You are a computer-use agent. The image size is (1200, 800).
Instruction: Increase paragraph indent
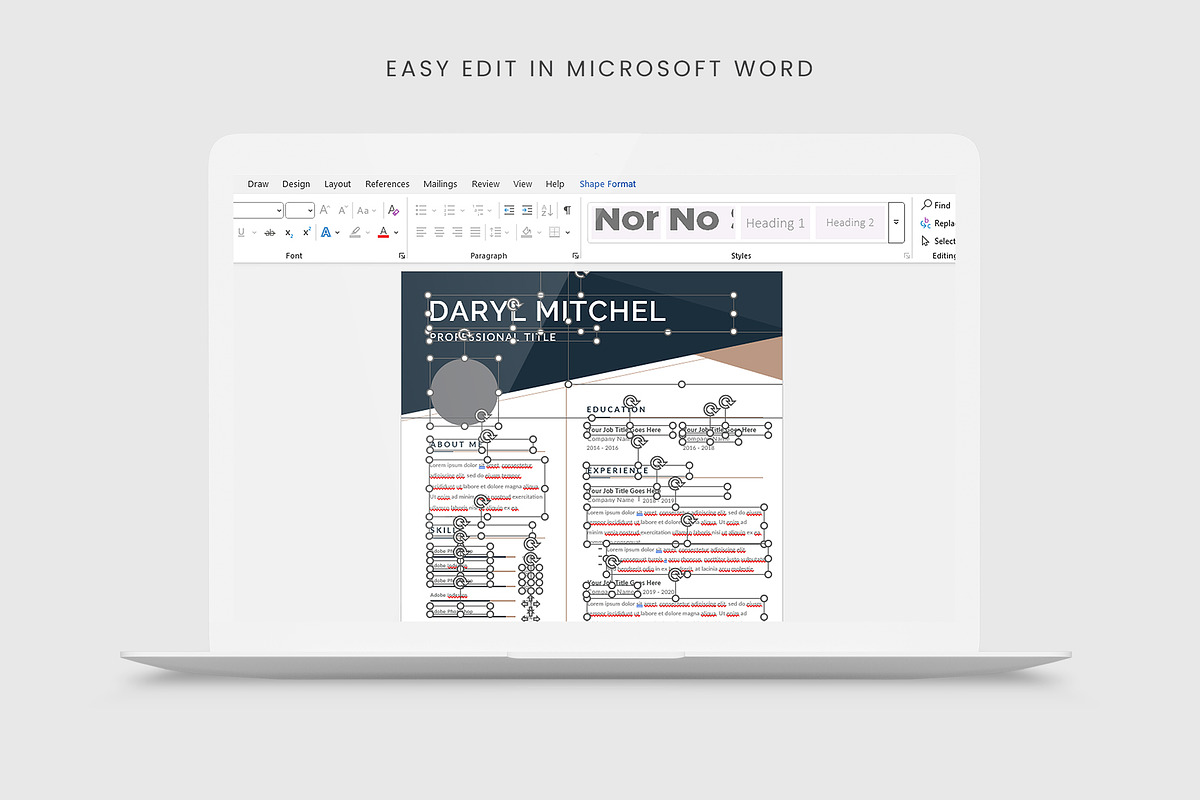[527, 210]
